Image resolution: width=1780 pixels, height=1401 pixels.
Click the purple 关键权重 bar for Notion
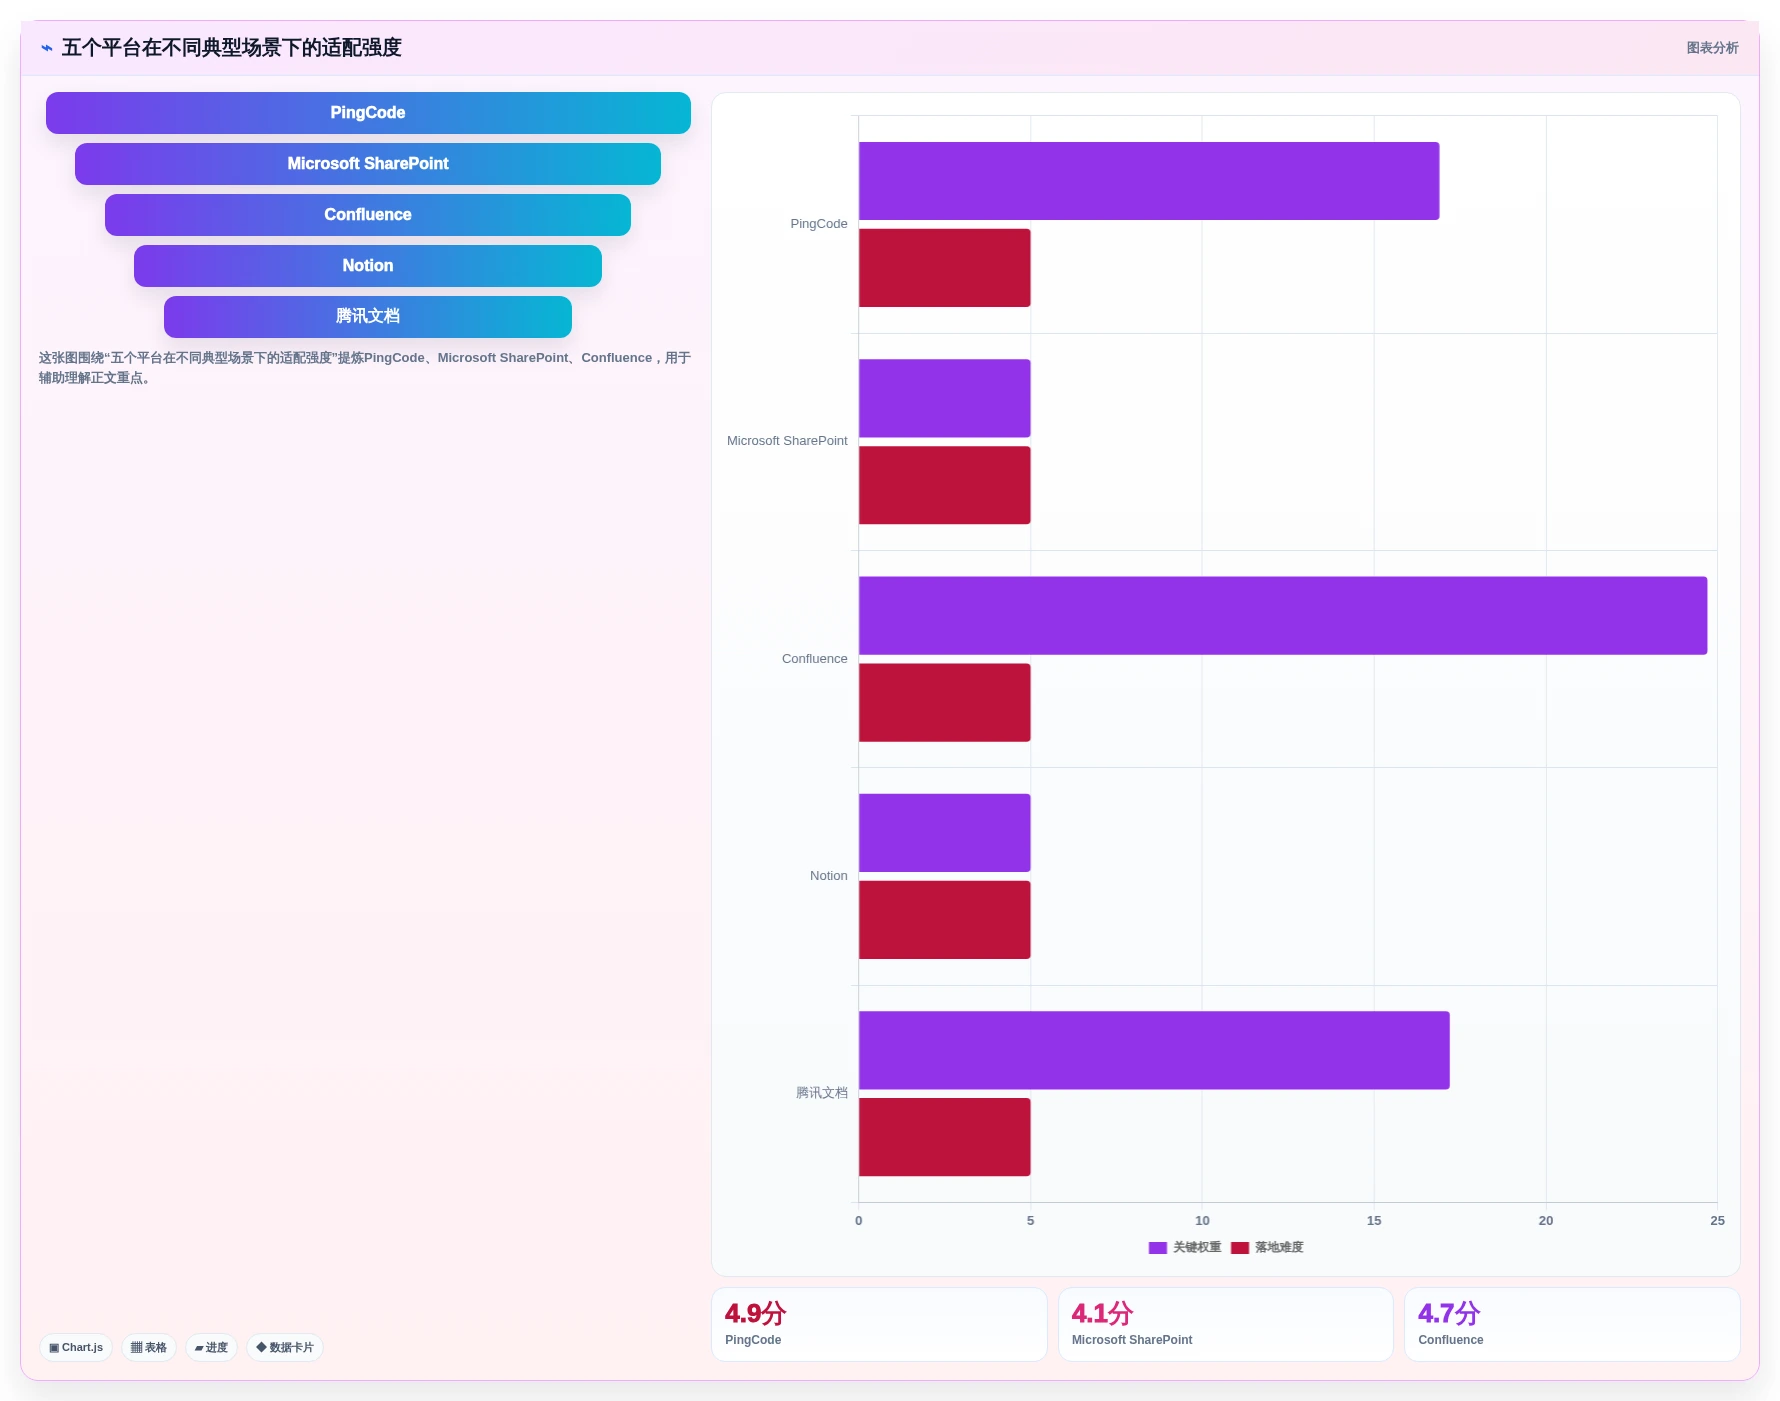[x=944, y=833]
